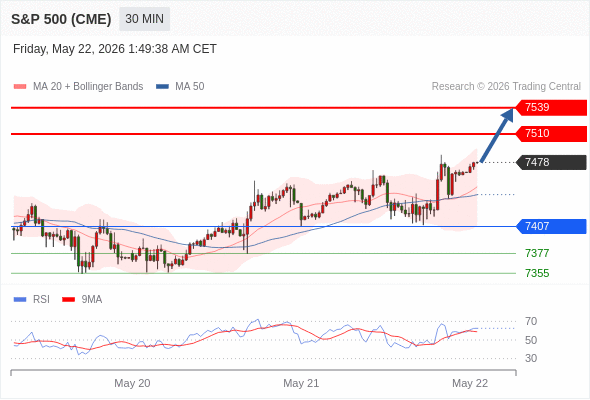
Task: Click the May 20 axis date
Action: (132, 383)
